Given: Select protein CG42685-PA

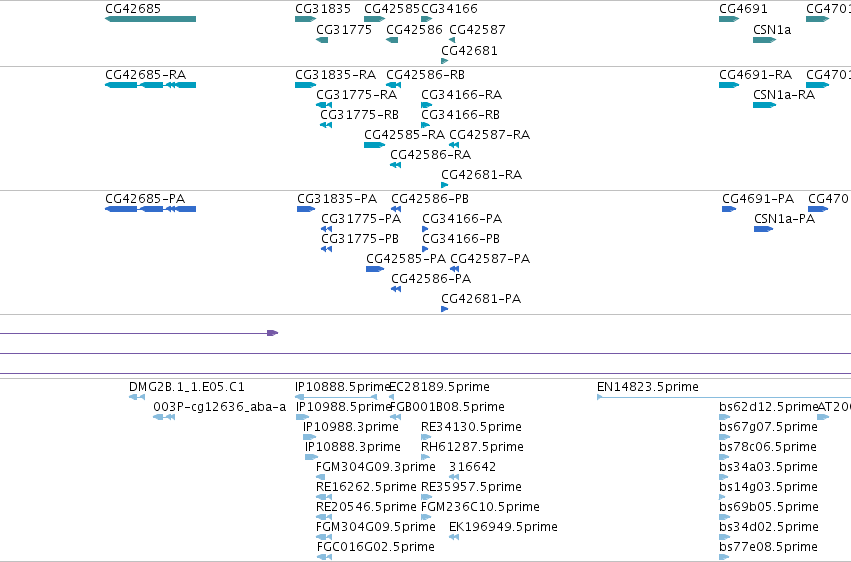Looking at the screenshot, I should 150,209.
